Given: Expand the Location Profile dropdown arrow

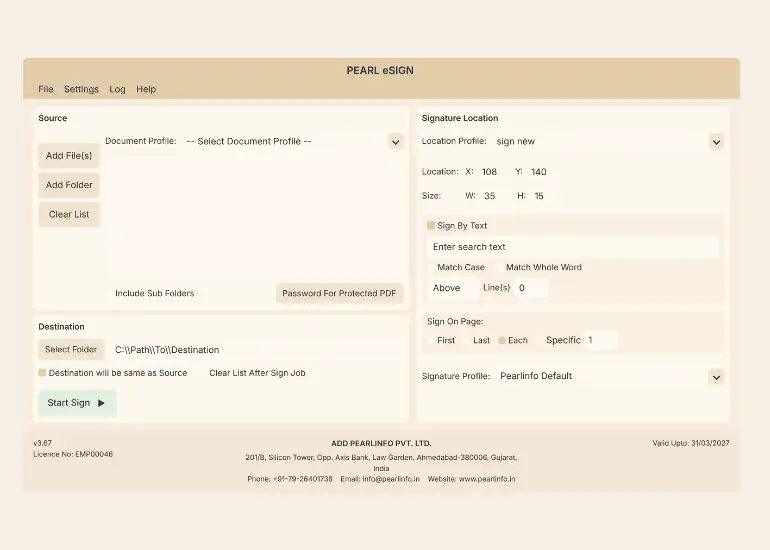Looking at the screenshot, I should 716,142.
